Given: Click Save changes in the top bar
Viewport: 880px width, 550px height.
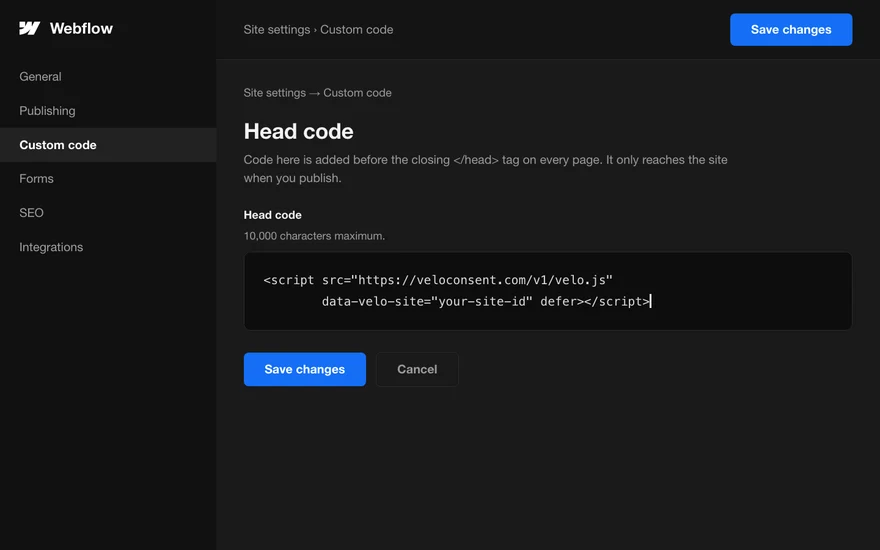Looking at the screenshot, I should pos(791,30).
